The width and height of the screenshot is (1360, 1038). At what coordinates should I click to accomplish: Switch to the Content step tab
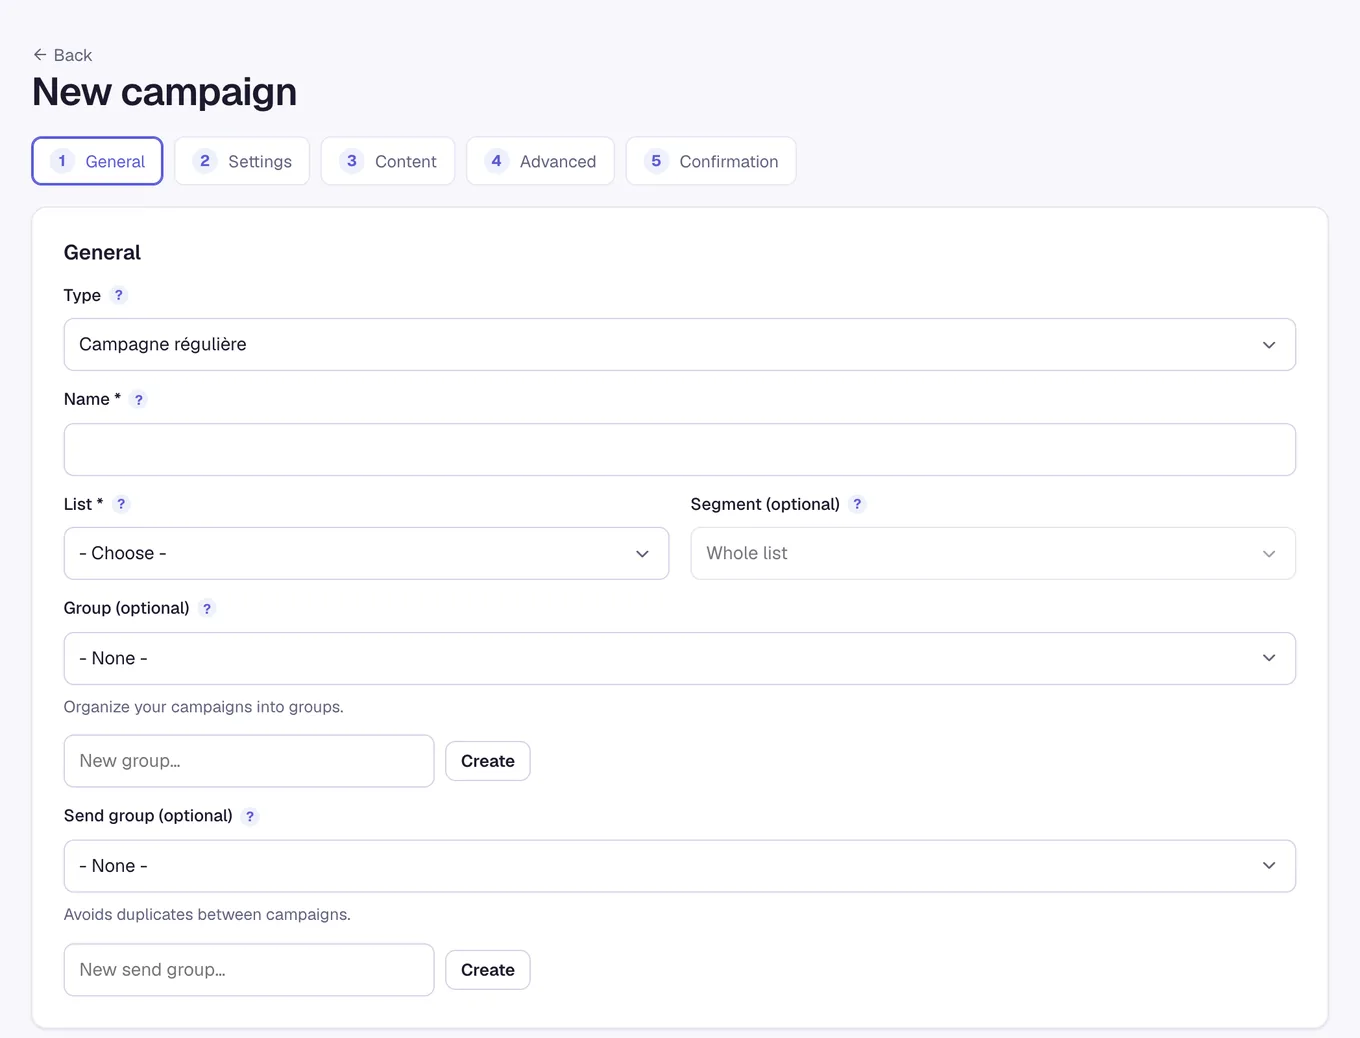click(388, 161)
